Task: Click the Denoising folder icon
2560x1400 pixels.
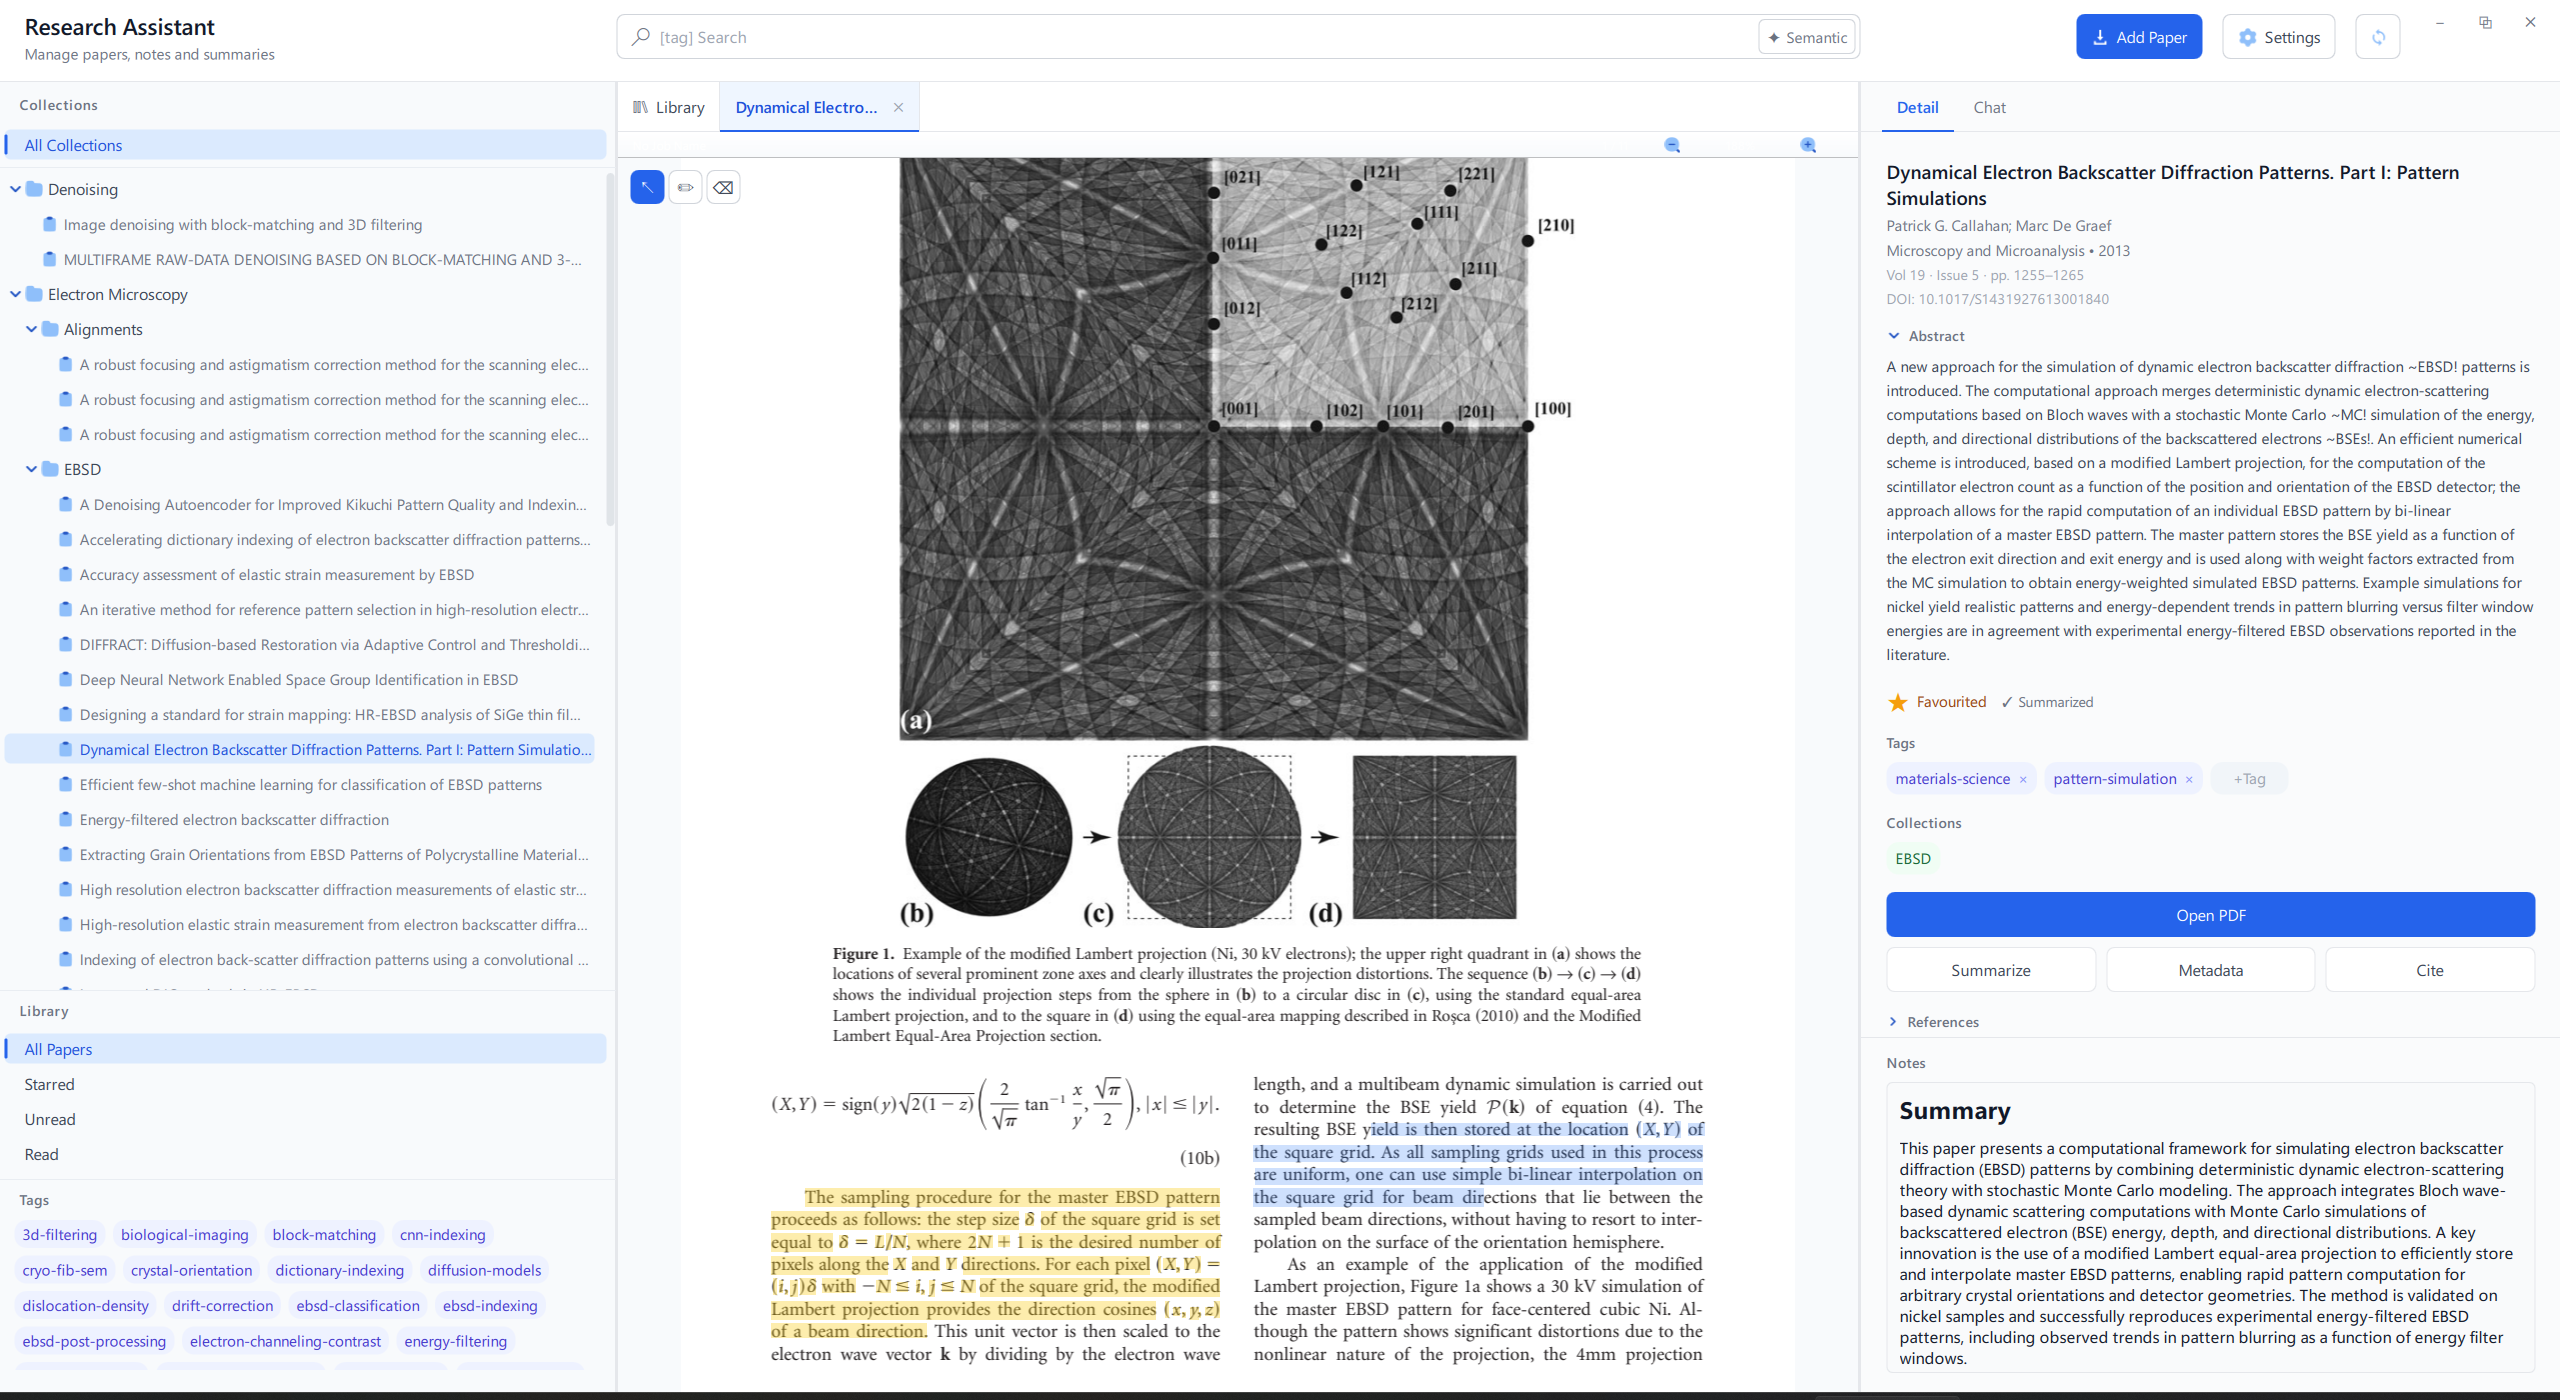Action: (x=35, y=189)
